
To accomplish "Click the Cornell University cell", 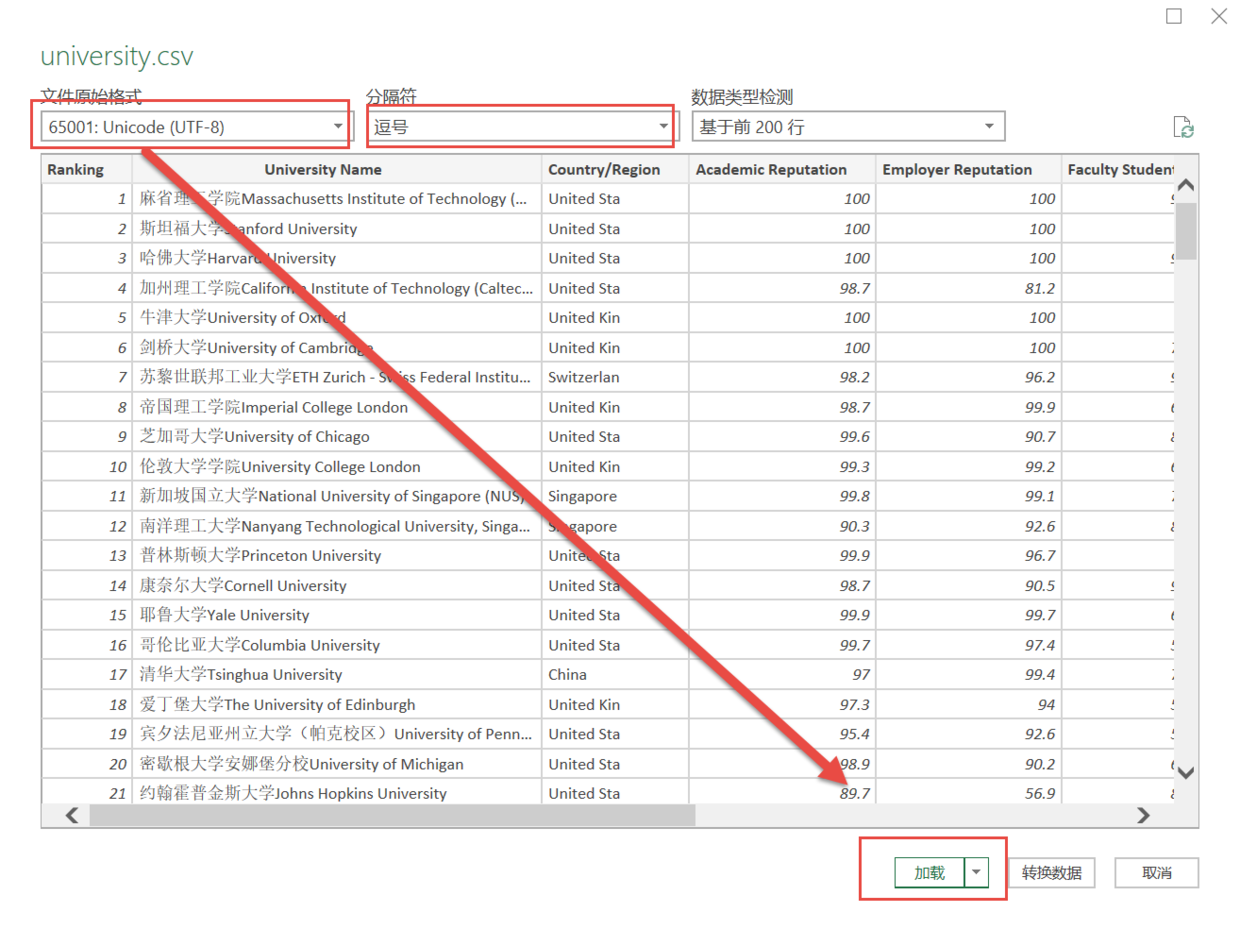I will 337,586.
